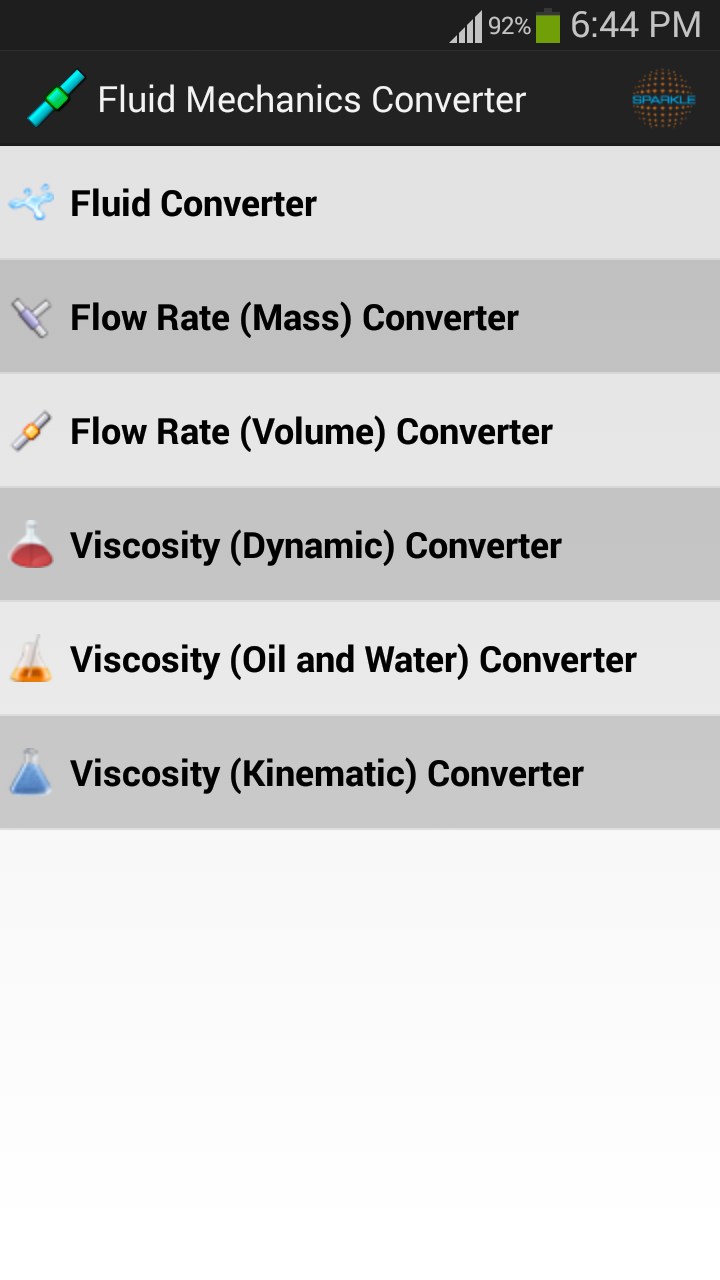Open Flow Rate (Mass) Converter
Image resolution: width=720 pixels, height=1280 pixels.
click(x=294, y=318)
